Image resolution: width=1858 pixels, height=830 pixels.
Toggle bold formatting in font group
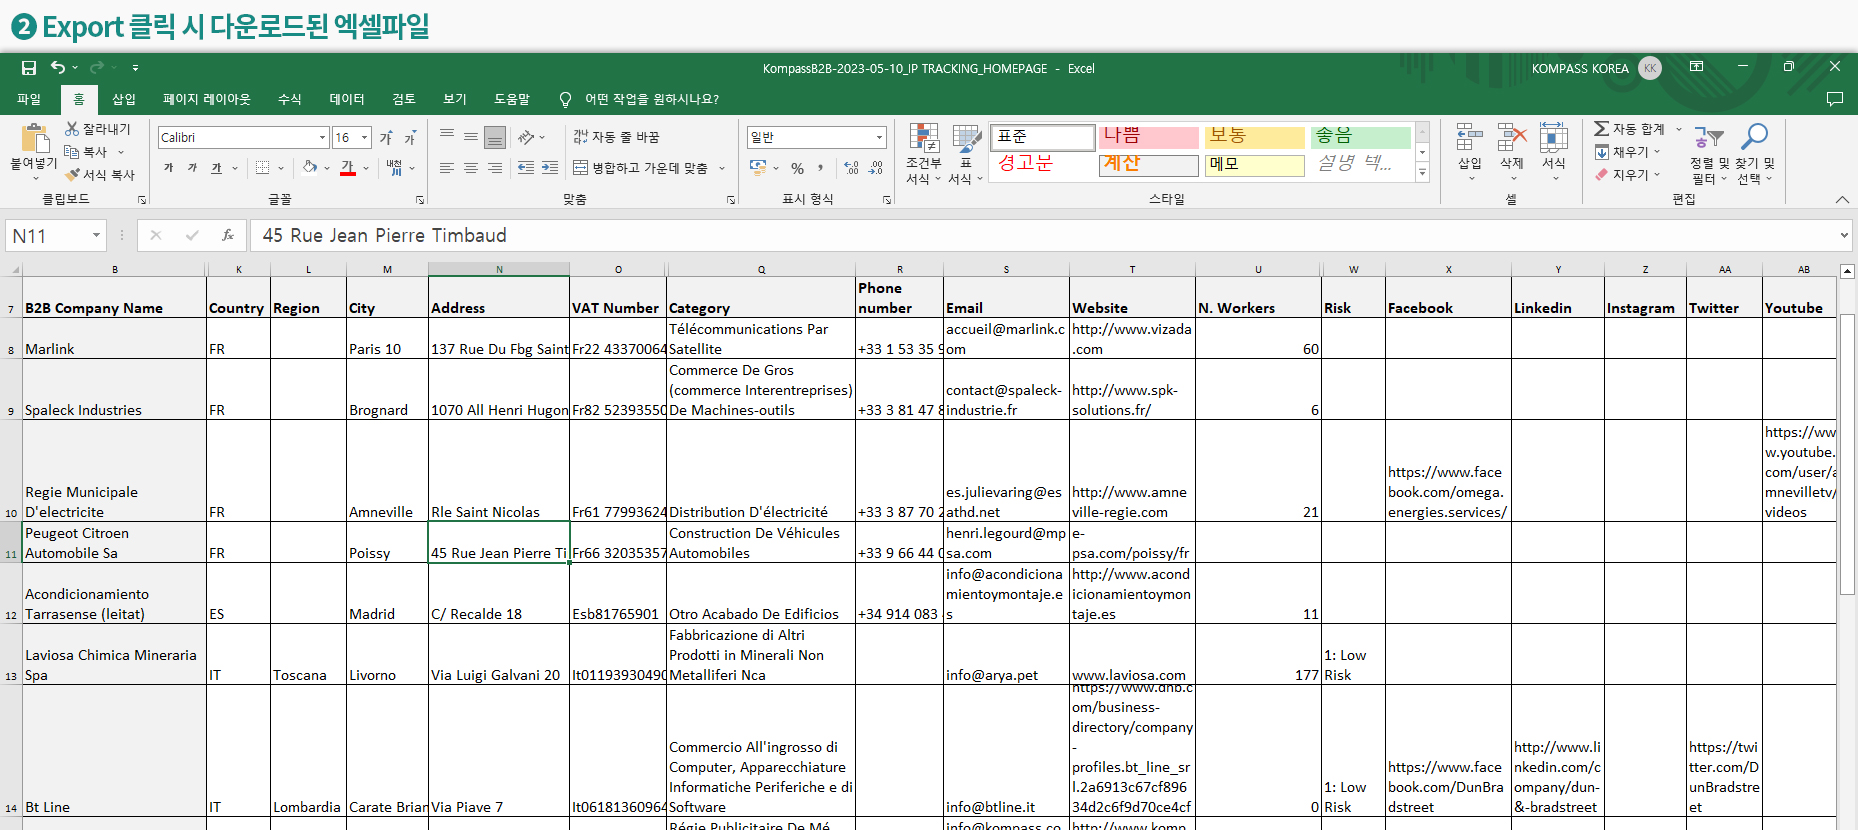tap(168, 168)
